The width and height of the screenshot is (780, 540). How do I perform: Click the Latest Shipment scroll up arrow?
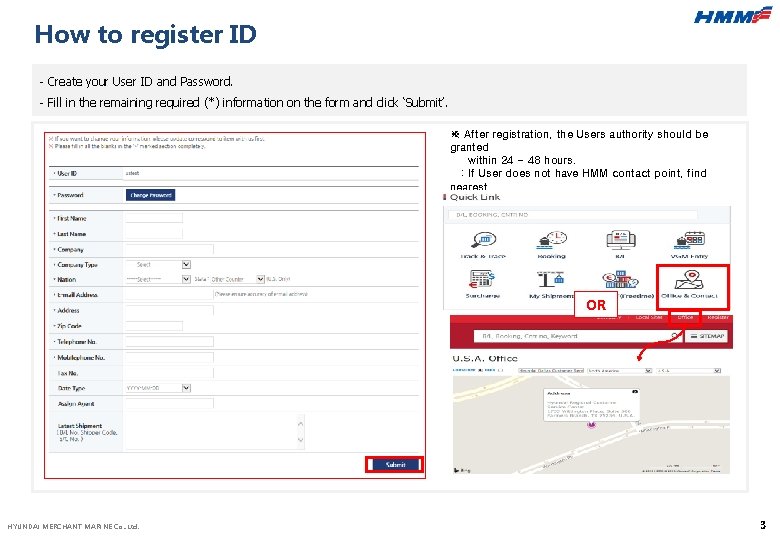[300, 424]
